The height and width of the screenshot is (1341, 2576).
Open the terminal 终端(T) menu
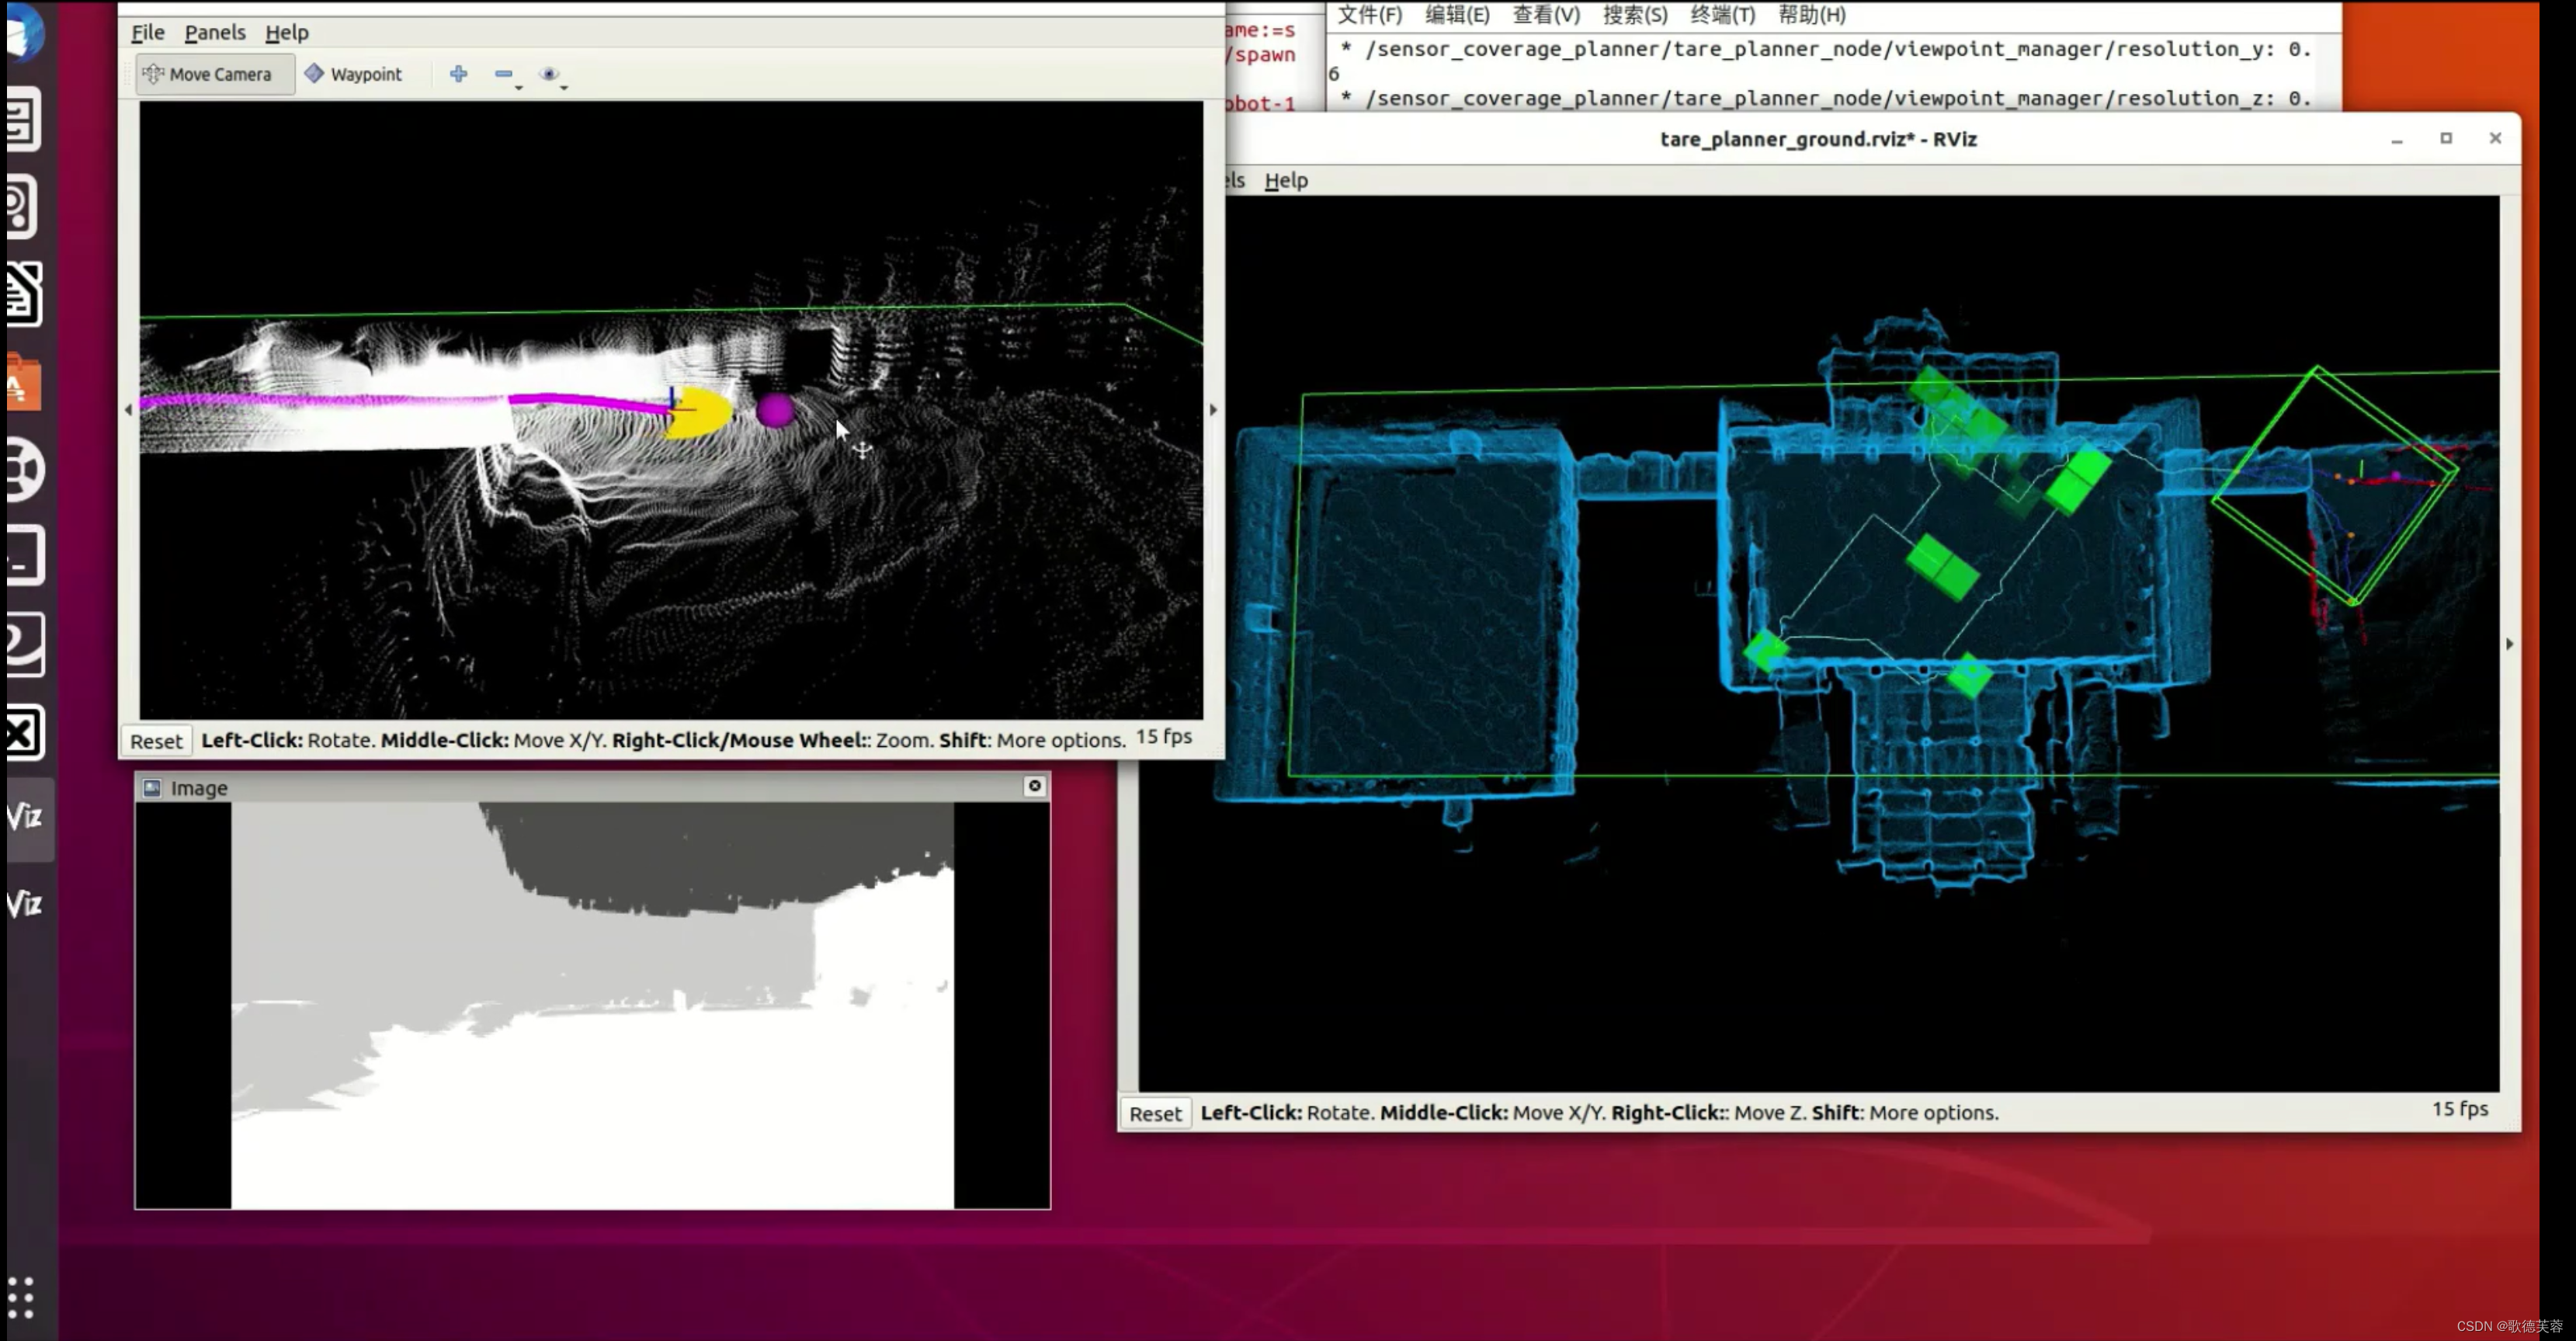(1721, 15)
